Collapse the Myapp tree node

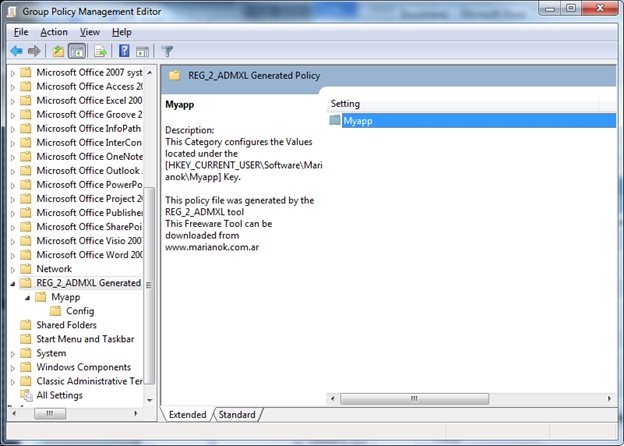(27, 298)
